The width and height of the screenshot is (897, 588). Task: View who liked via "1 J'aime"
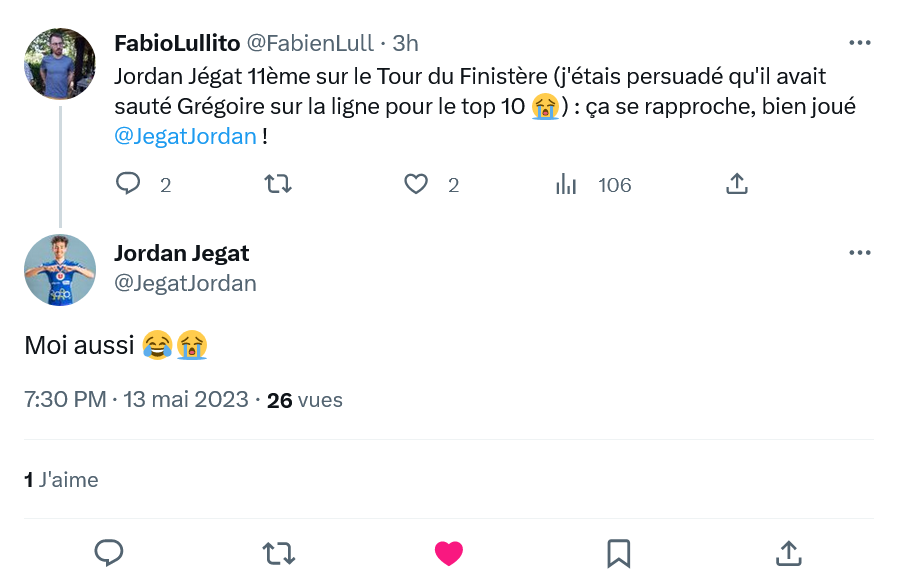61,480
